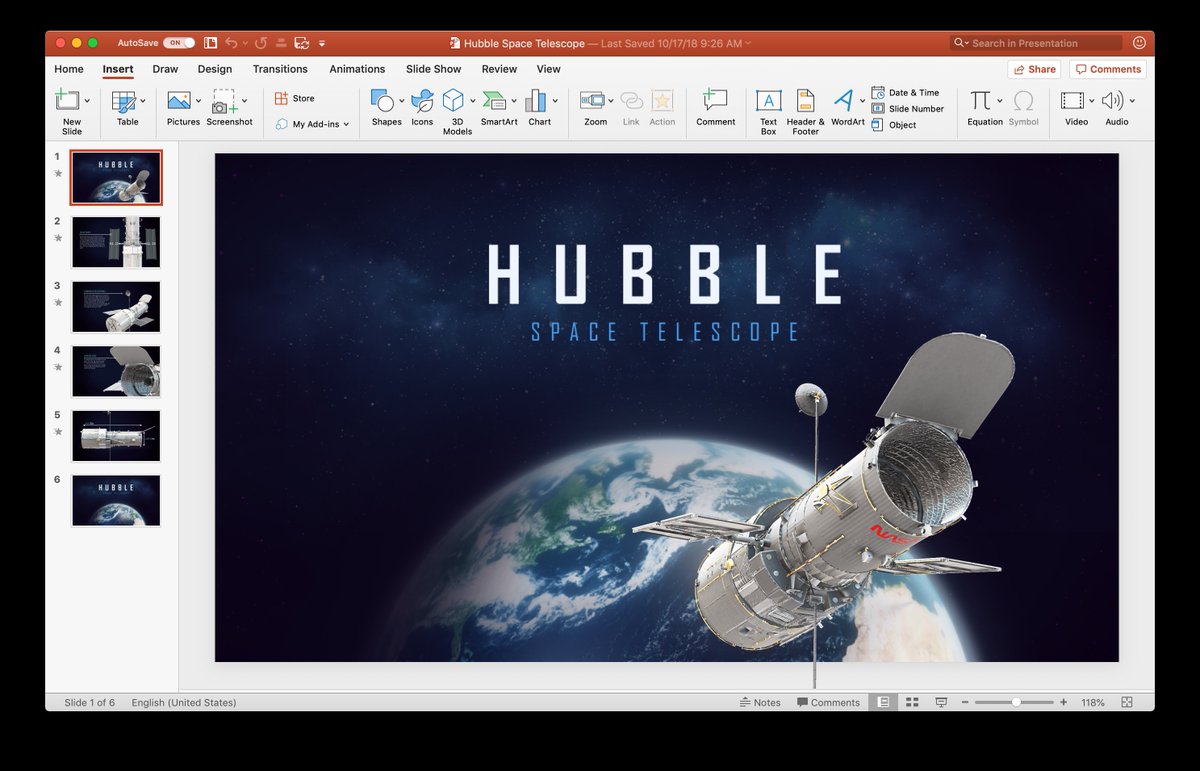Click the 118% zoom level
Screen dimensions: 1200x771
[1093, 703]
